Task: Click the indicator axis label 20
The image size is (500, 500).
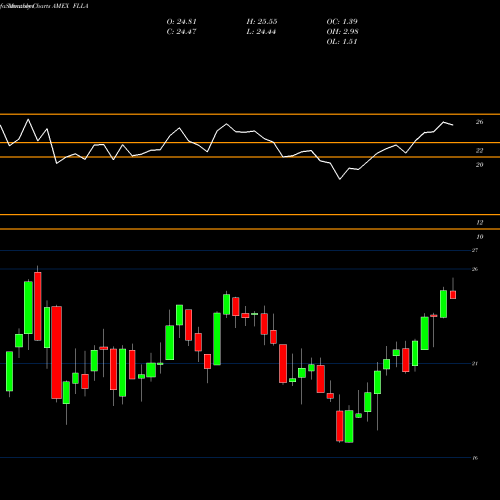Action: point(479,165)
